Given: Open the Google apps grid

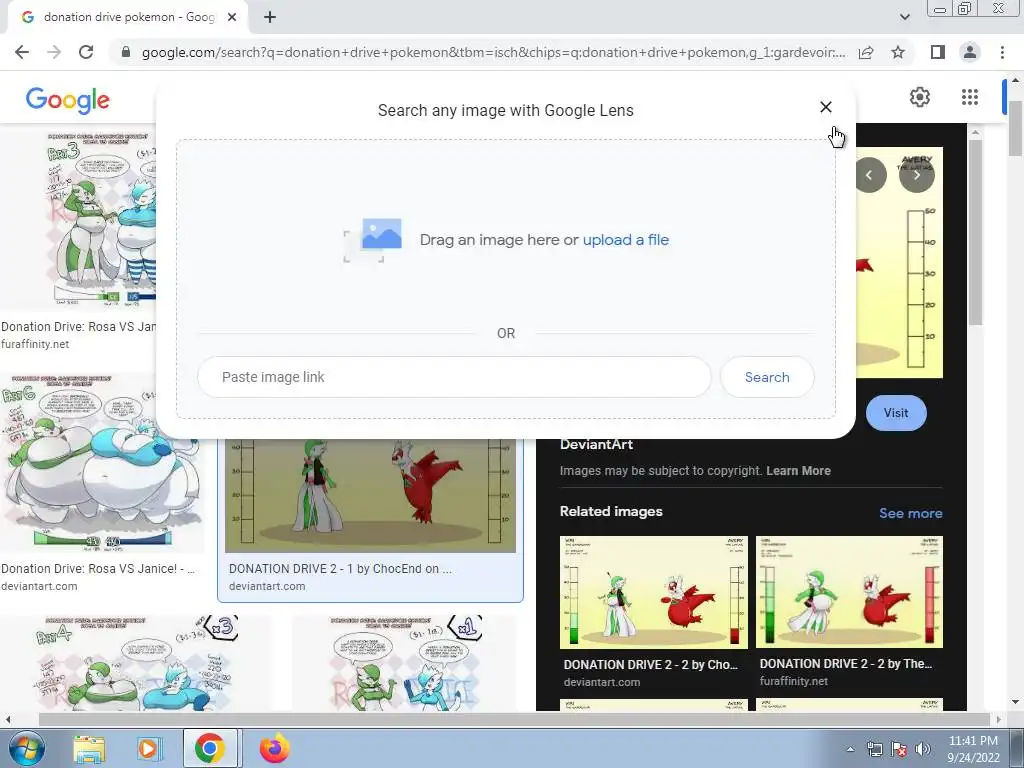Looking at the screenshot, I should [970, 97].
